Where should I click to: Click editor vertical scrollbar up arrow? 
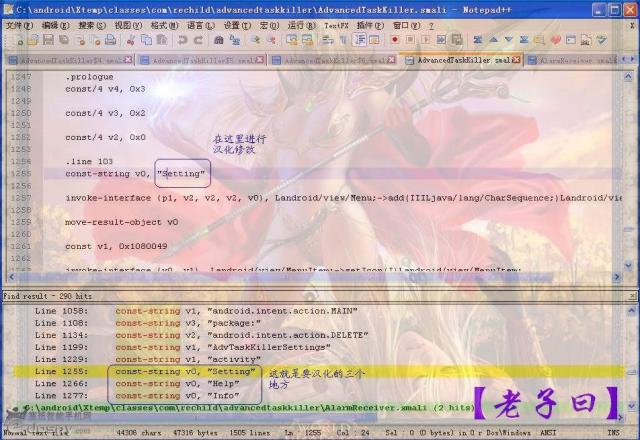(x=628, y=76)
